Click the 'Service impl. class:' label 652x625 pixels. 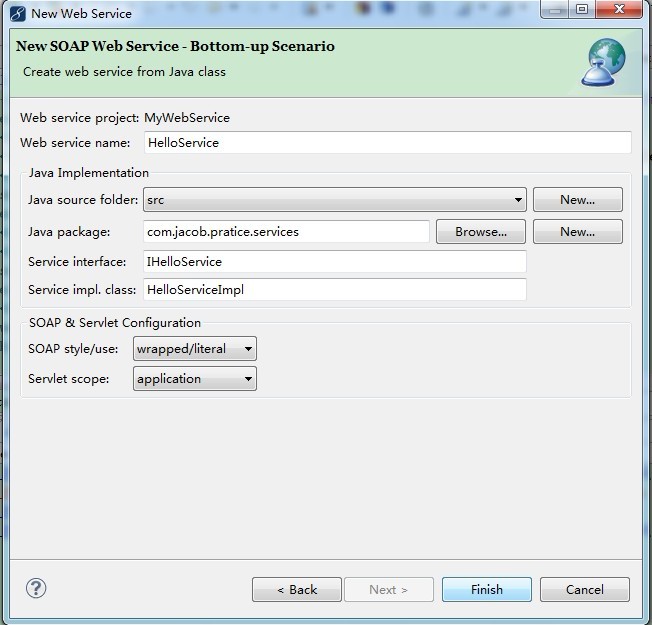(82, 290)
